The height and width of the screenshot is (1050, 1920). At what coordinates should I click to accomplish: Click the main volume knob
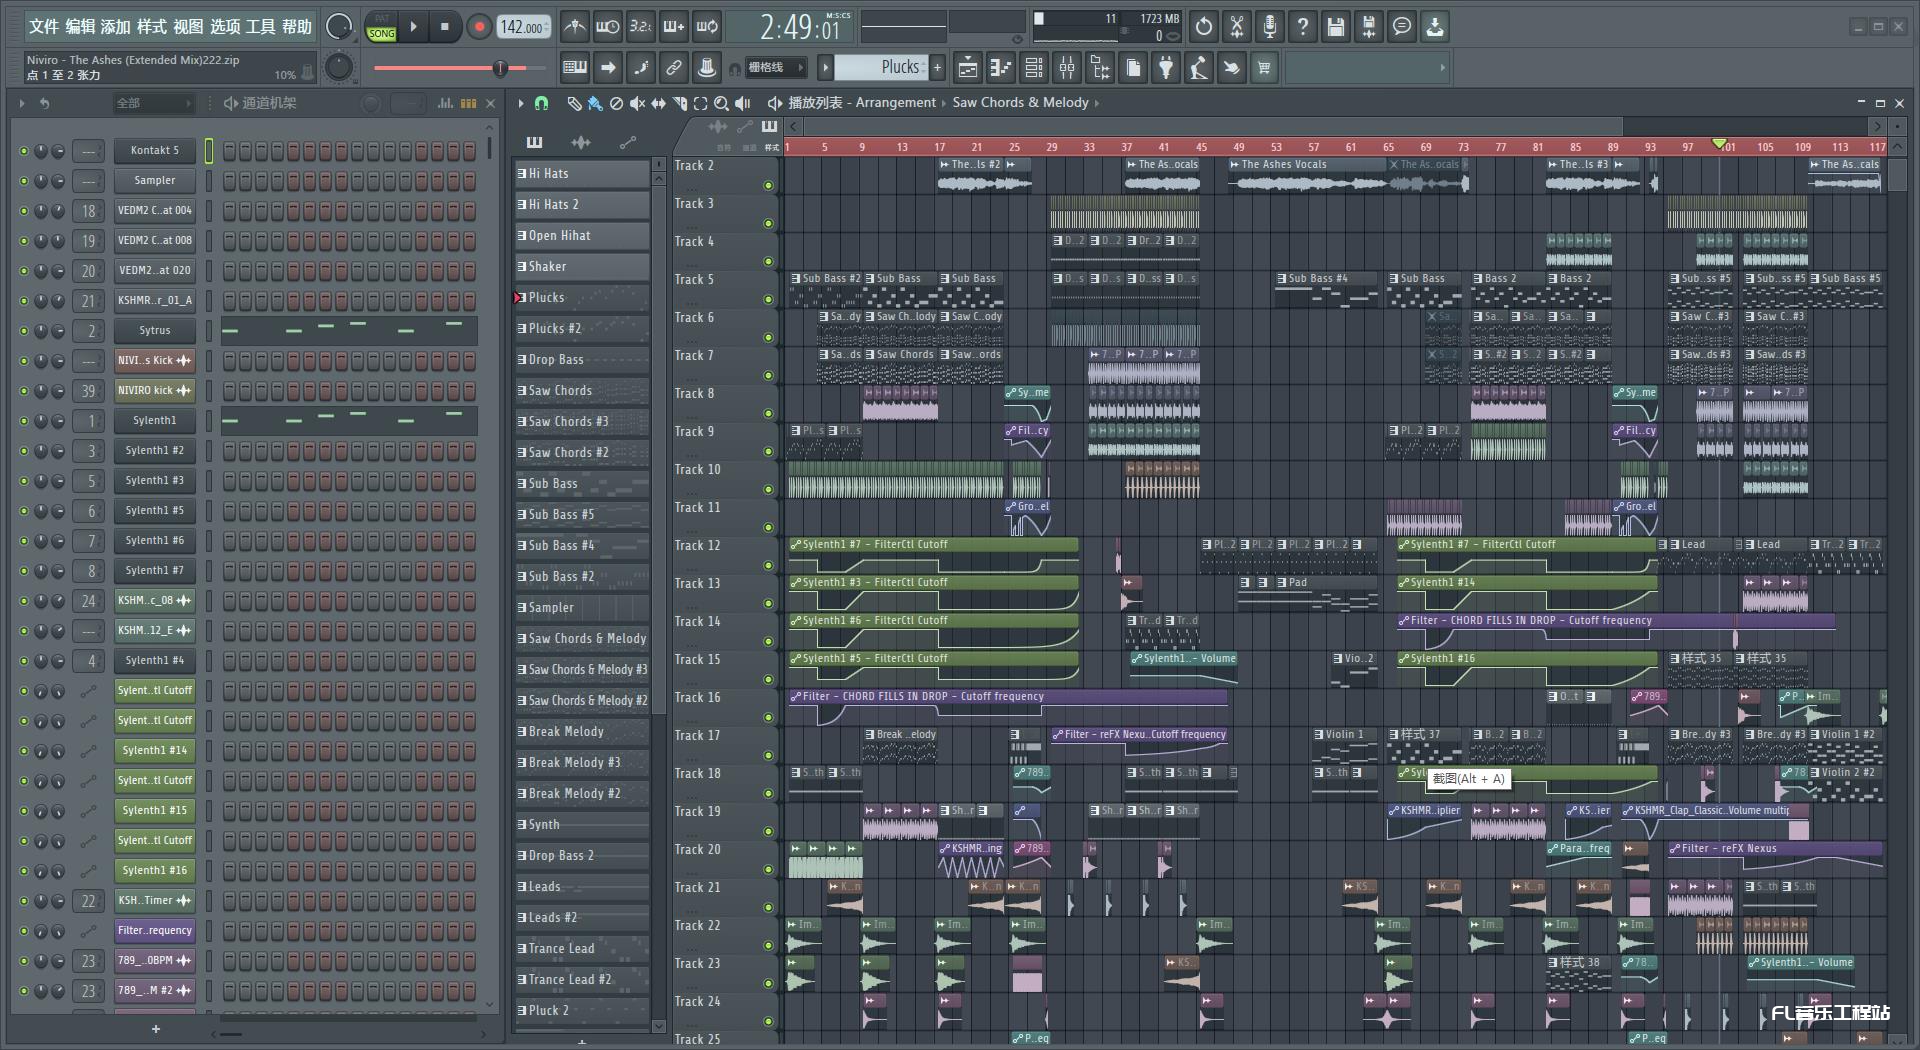339,27
